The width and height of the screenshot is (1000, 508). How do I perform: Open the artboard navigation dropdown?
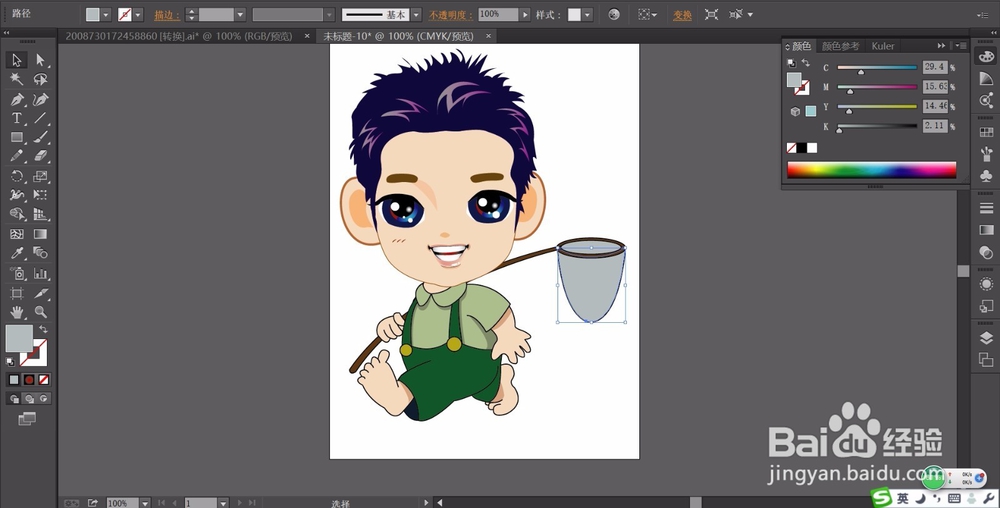[x=223, y=503]
